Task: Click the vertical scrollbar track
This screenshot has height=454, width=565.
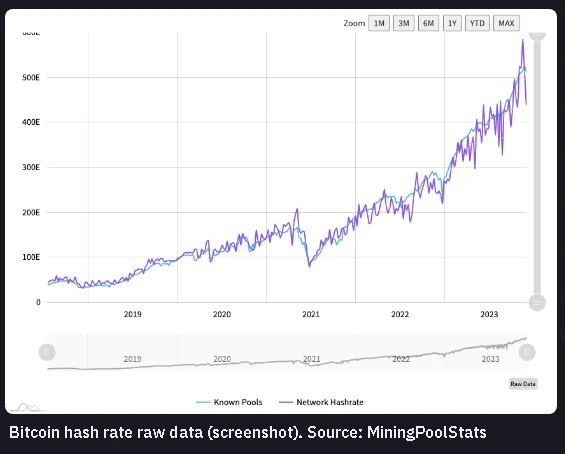Action: tap(537, 168)
